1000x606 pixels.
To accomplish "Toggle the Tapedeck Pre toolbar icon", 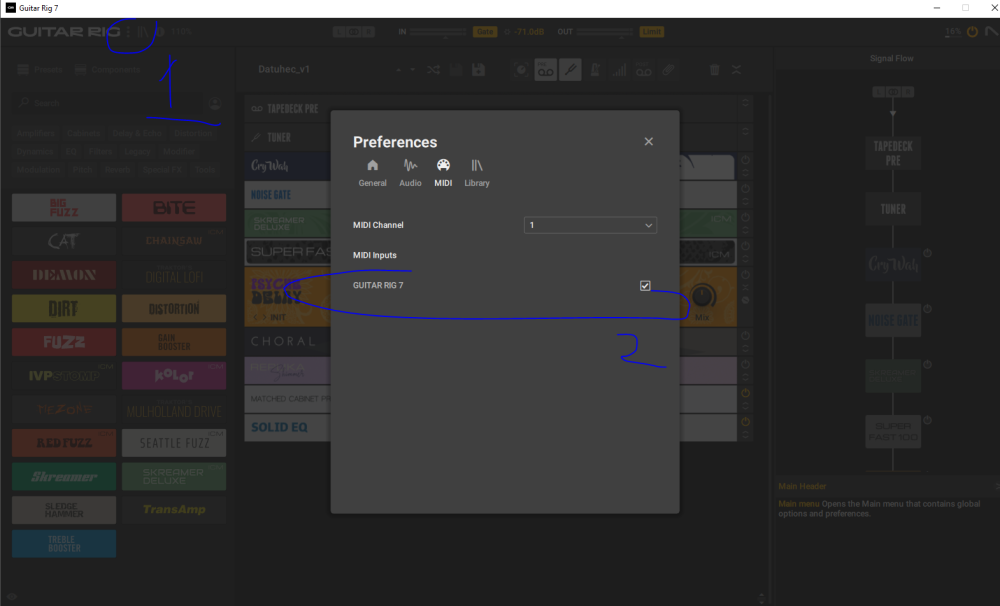I will click(x=545, y=70).
